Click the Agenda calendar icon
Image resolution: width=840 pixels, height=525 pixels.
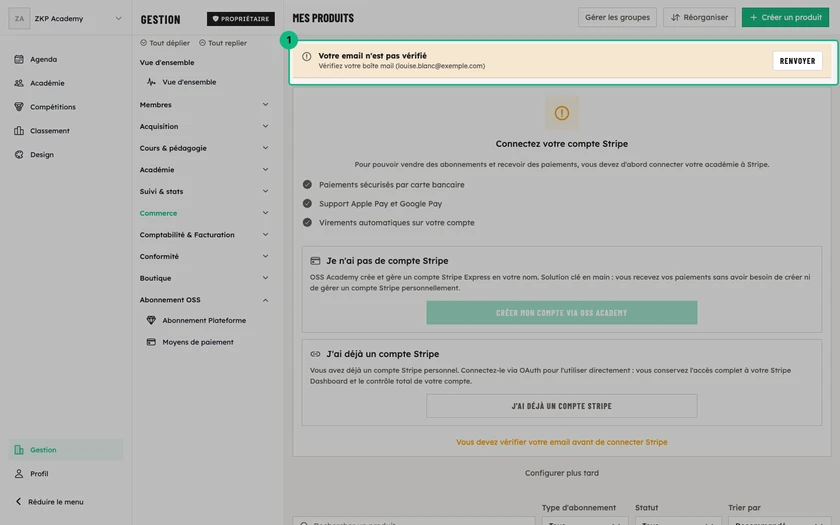pos(19,59)
